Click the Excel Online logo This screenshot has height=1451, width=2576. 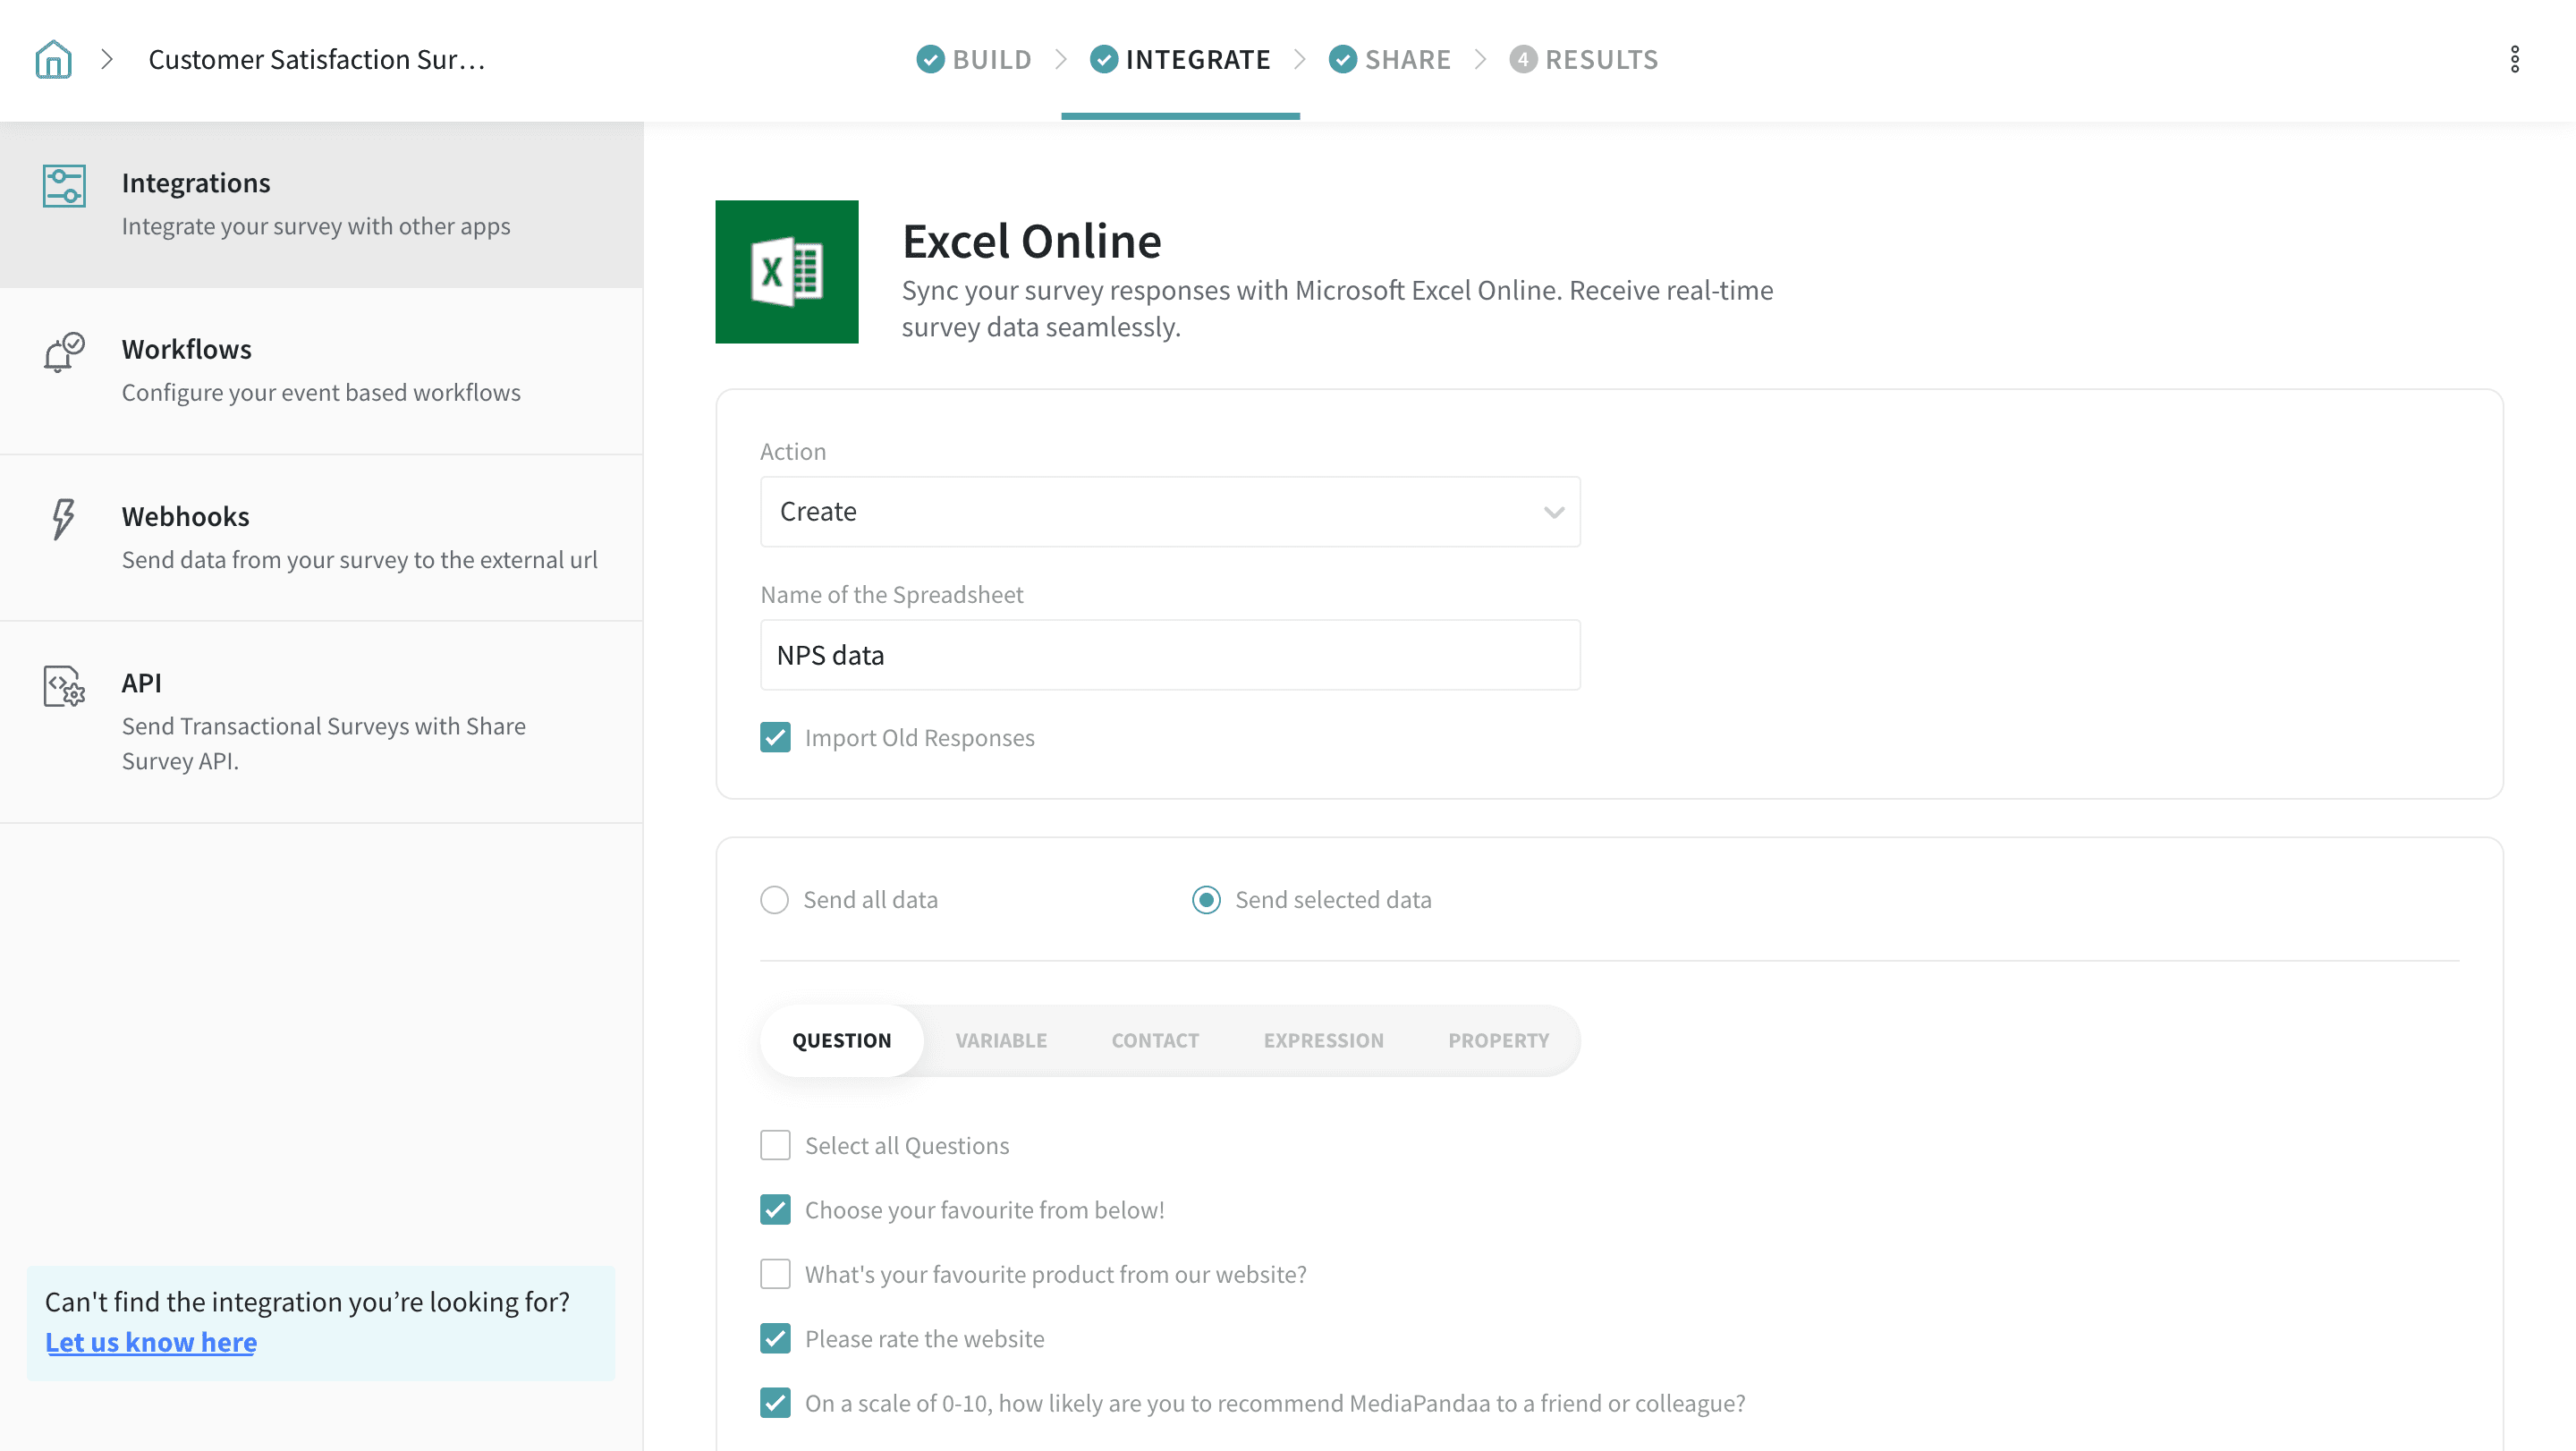(786, 272)
